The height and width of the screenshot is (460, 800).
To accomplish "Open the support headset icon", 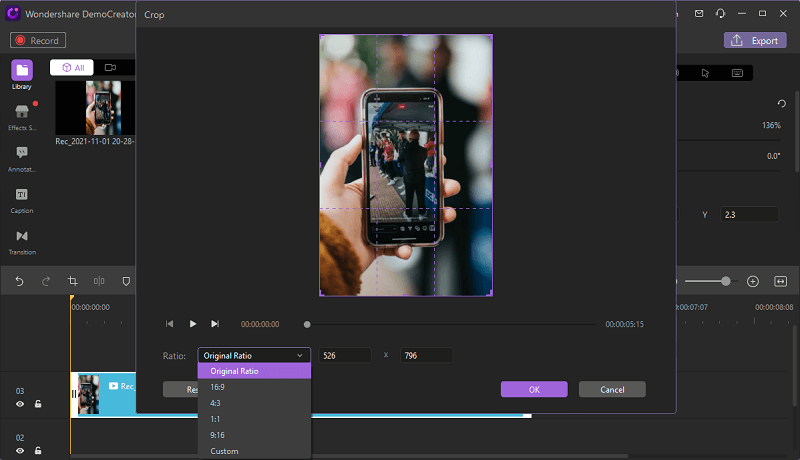I will tap(720, 14).
